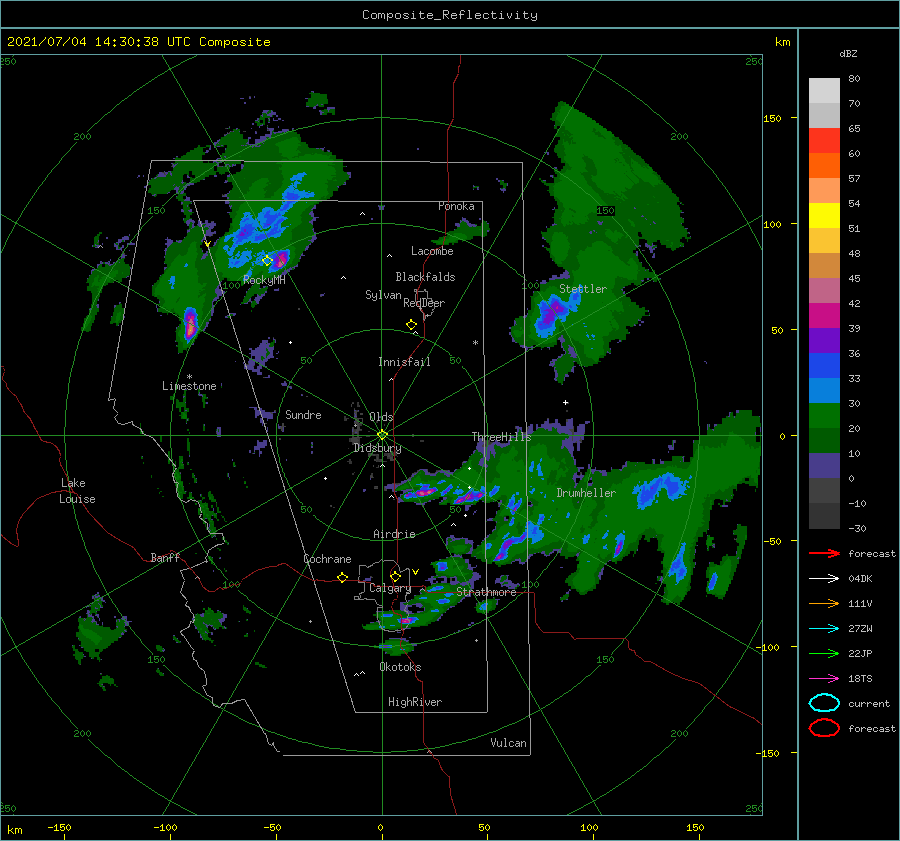The height and width of the screenshot is (841, 900).
Task: Click the Limestone label
Action: point(189,386)
